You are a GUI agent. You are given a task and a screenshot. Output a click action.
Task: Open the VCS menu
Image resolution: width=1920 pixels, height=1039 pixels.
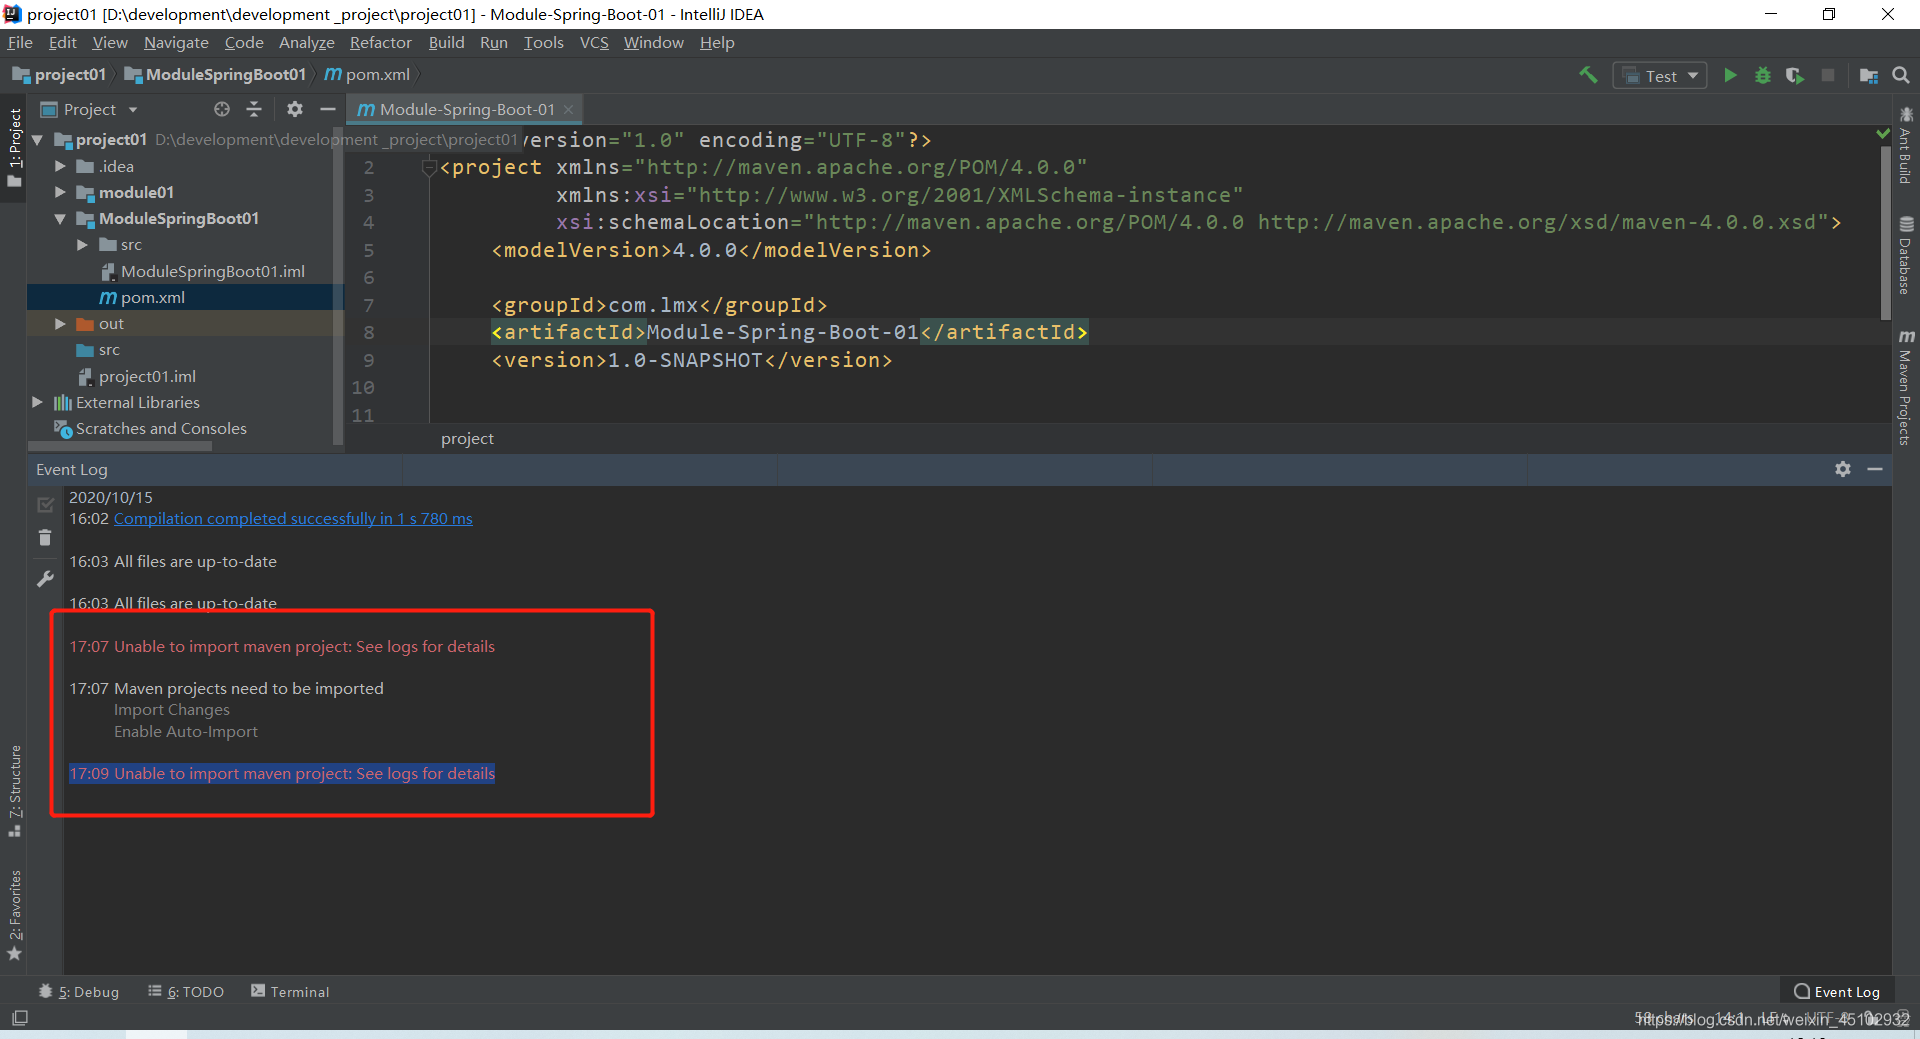(594, 43)
